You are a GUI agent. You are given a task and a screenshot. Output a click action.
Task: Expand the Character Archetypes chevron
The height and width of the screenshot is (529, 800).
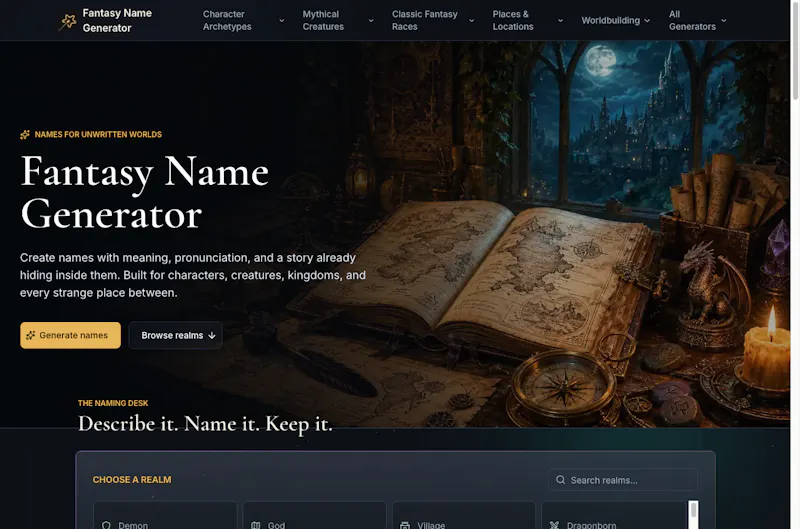pyautogui.click(x=281, y=20)
